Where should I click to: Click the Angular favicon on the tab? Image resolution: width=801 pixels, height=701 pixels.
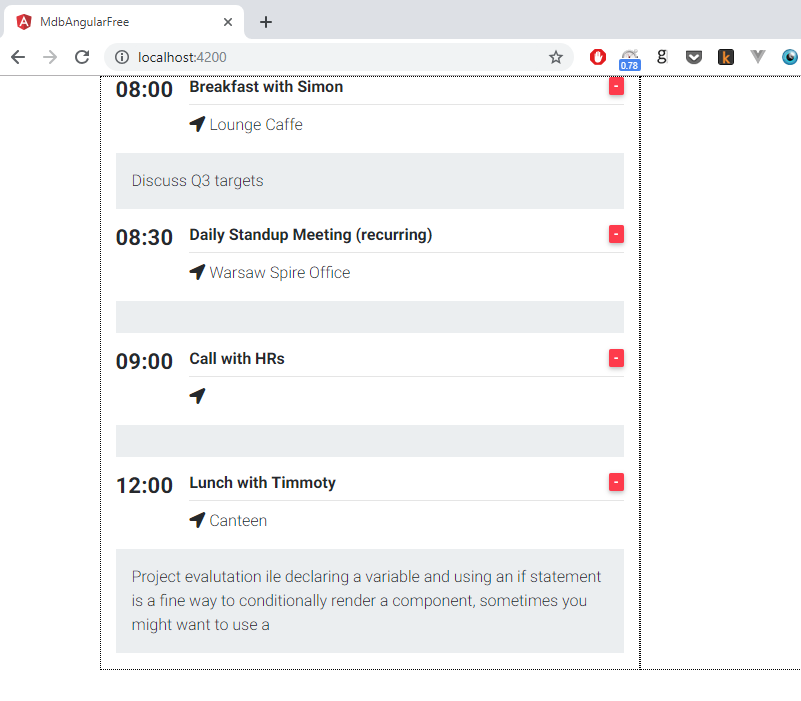(x=24, y=22)
